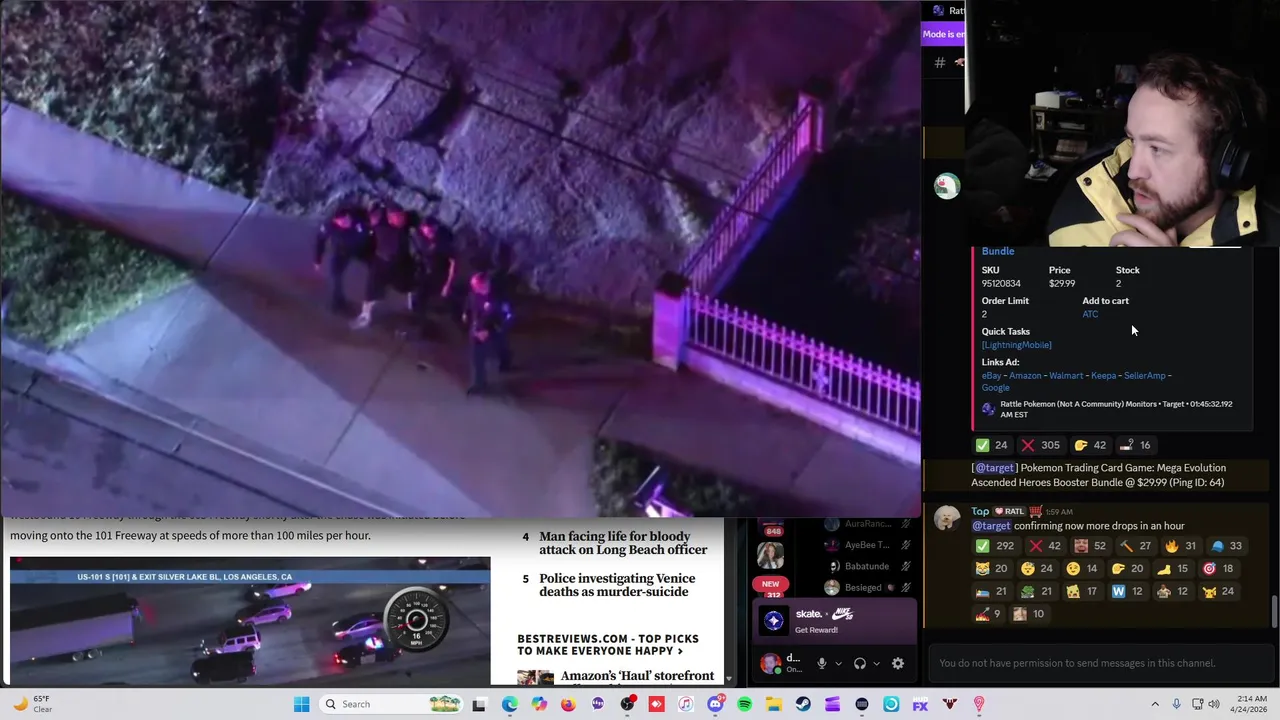The height and width of the screenshot is (720, 1280).
Task: Toggle the Pikachu reaction with 24
Action: (1218, 591)
